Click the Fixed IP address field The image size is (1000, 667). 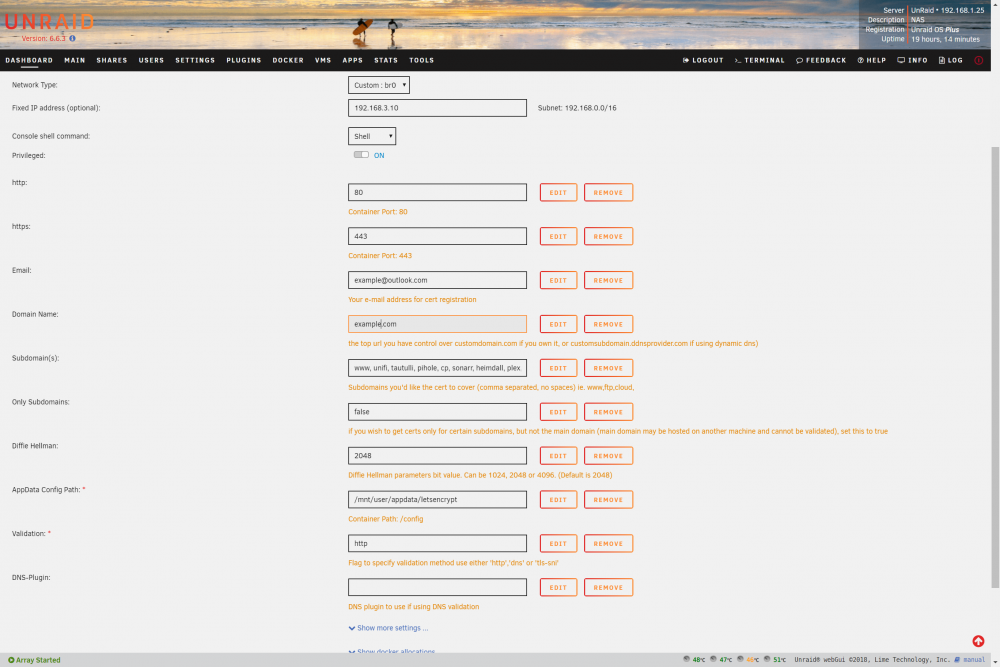438,108
